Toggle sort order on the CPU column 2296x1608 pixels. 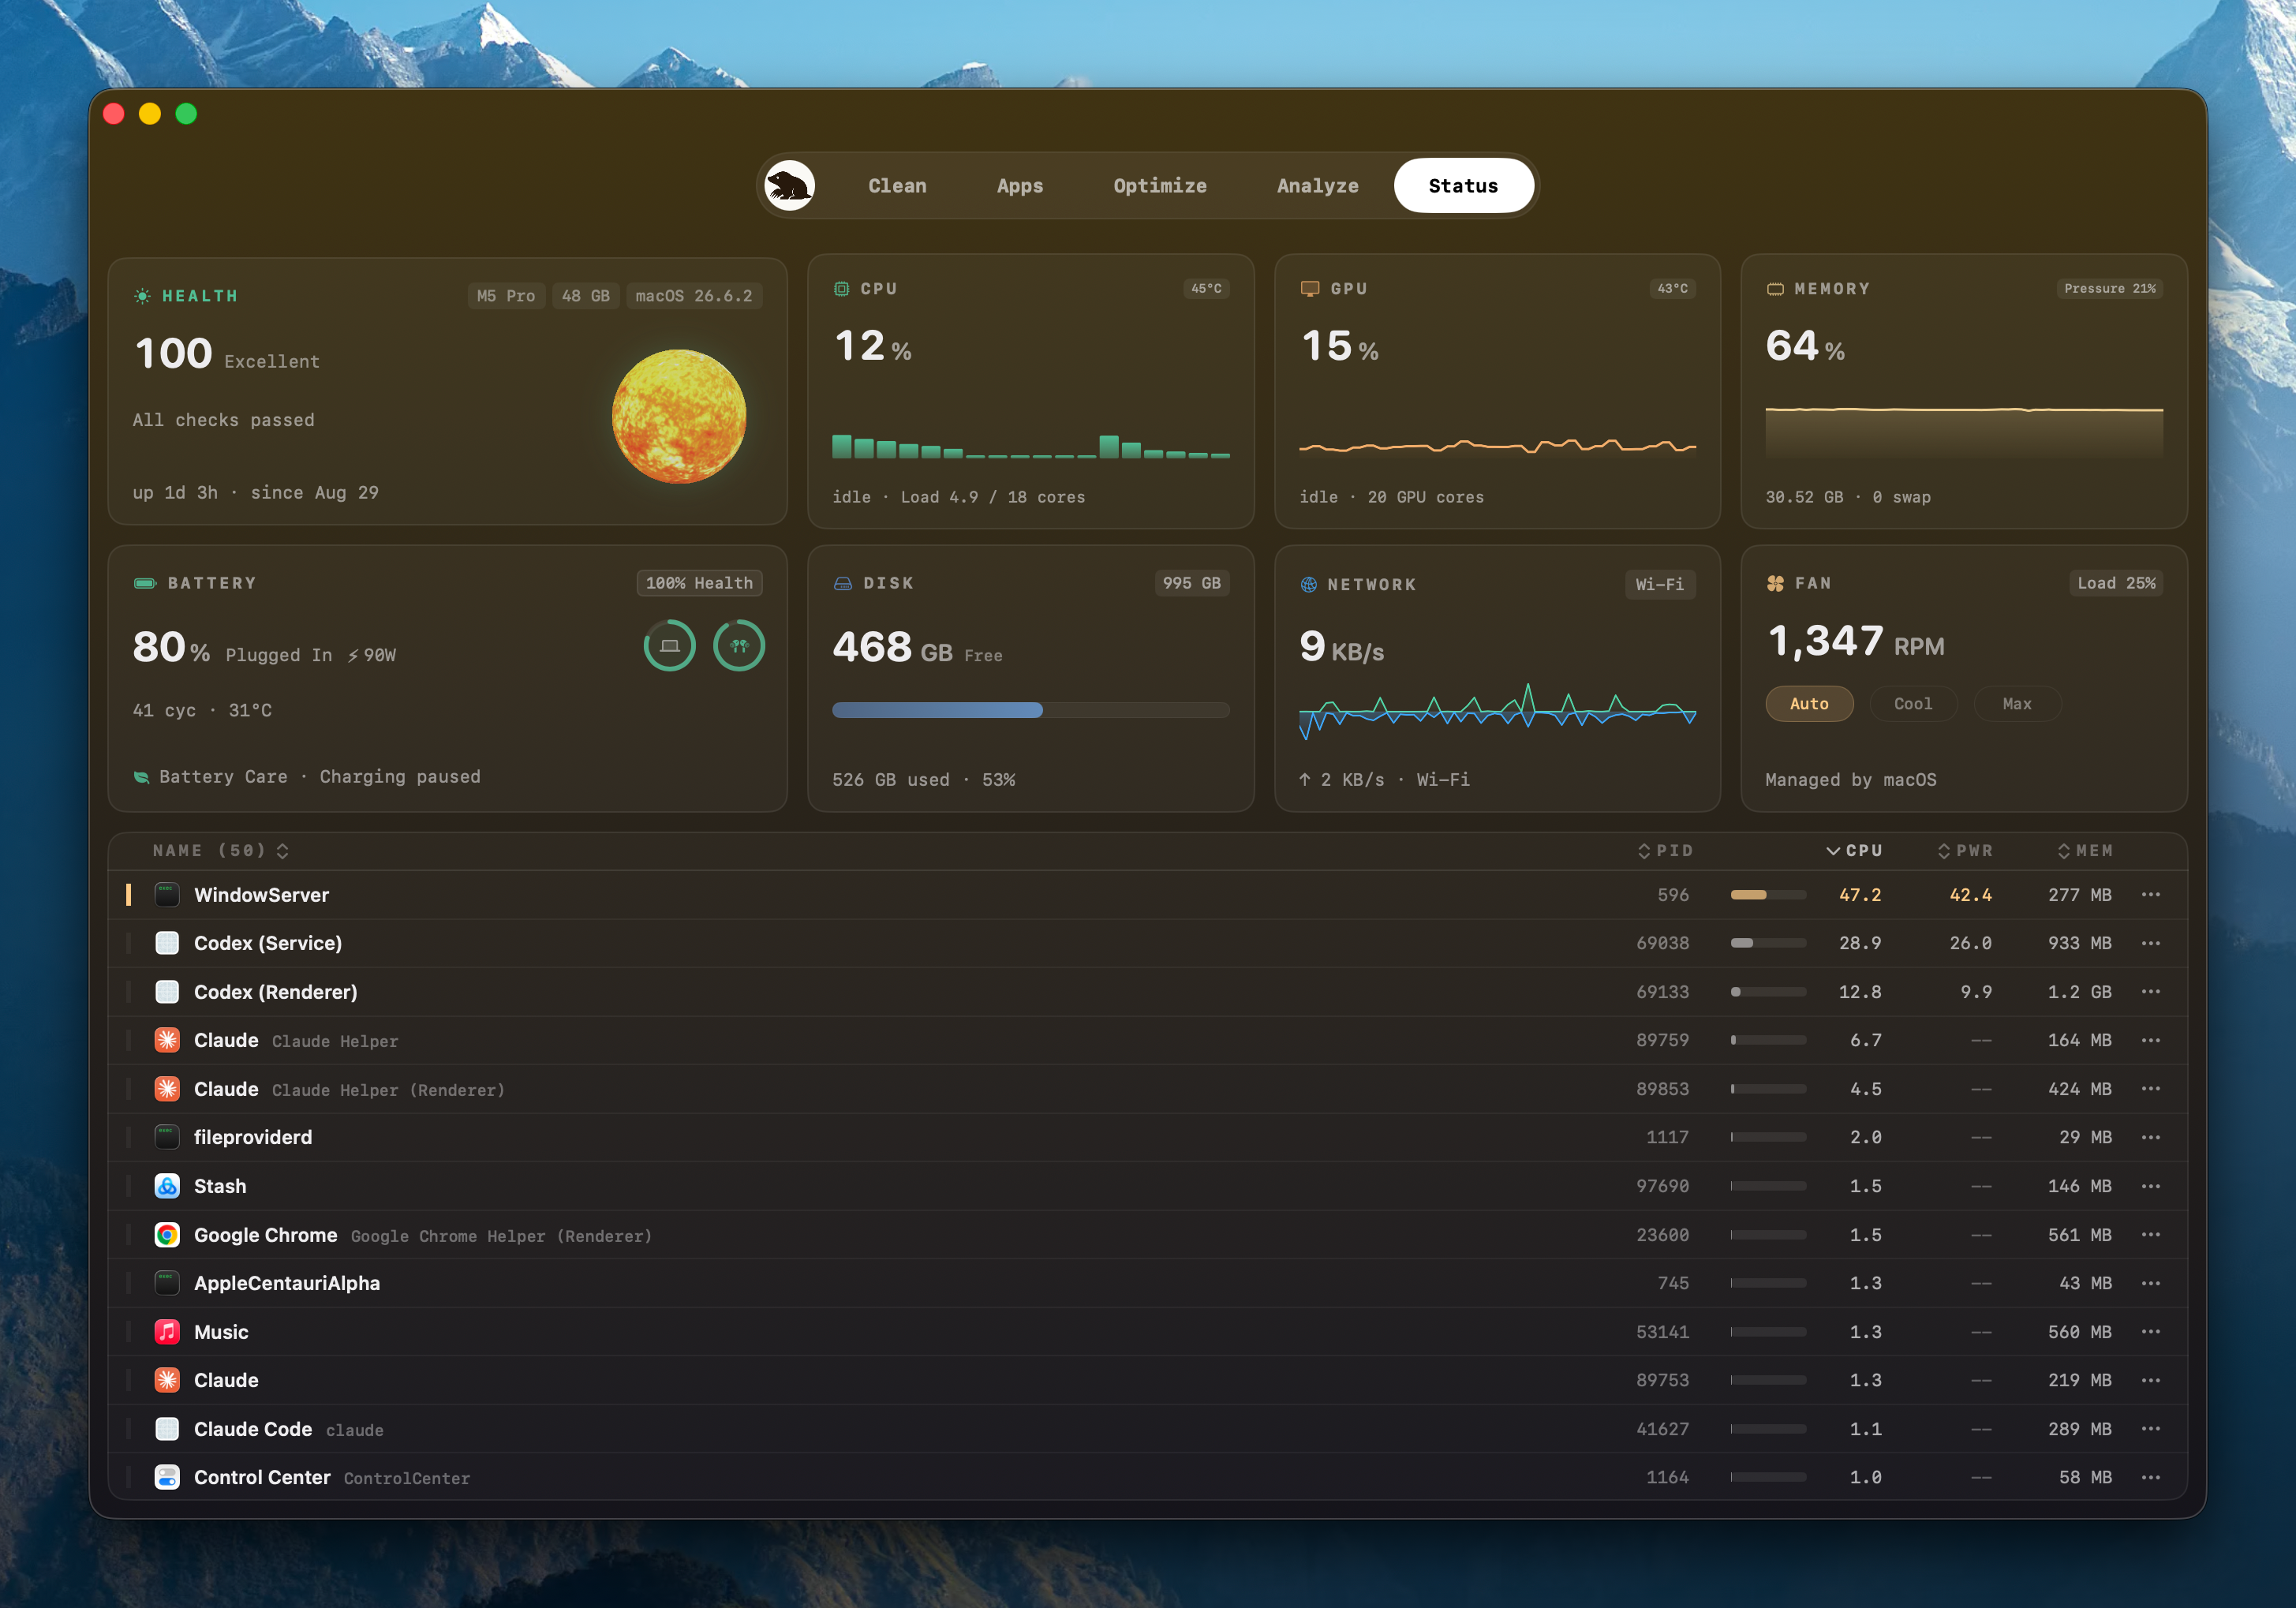pos(1855,851)
